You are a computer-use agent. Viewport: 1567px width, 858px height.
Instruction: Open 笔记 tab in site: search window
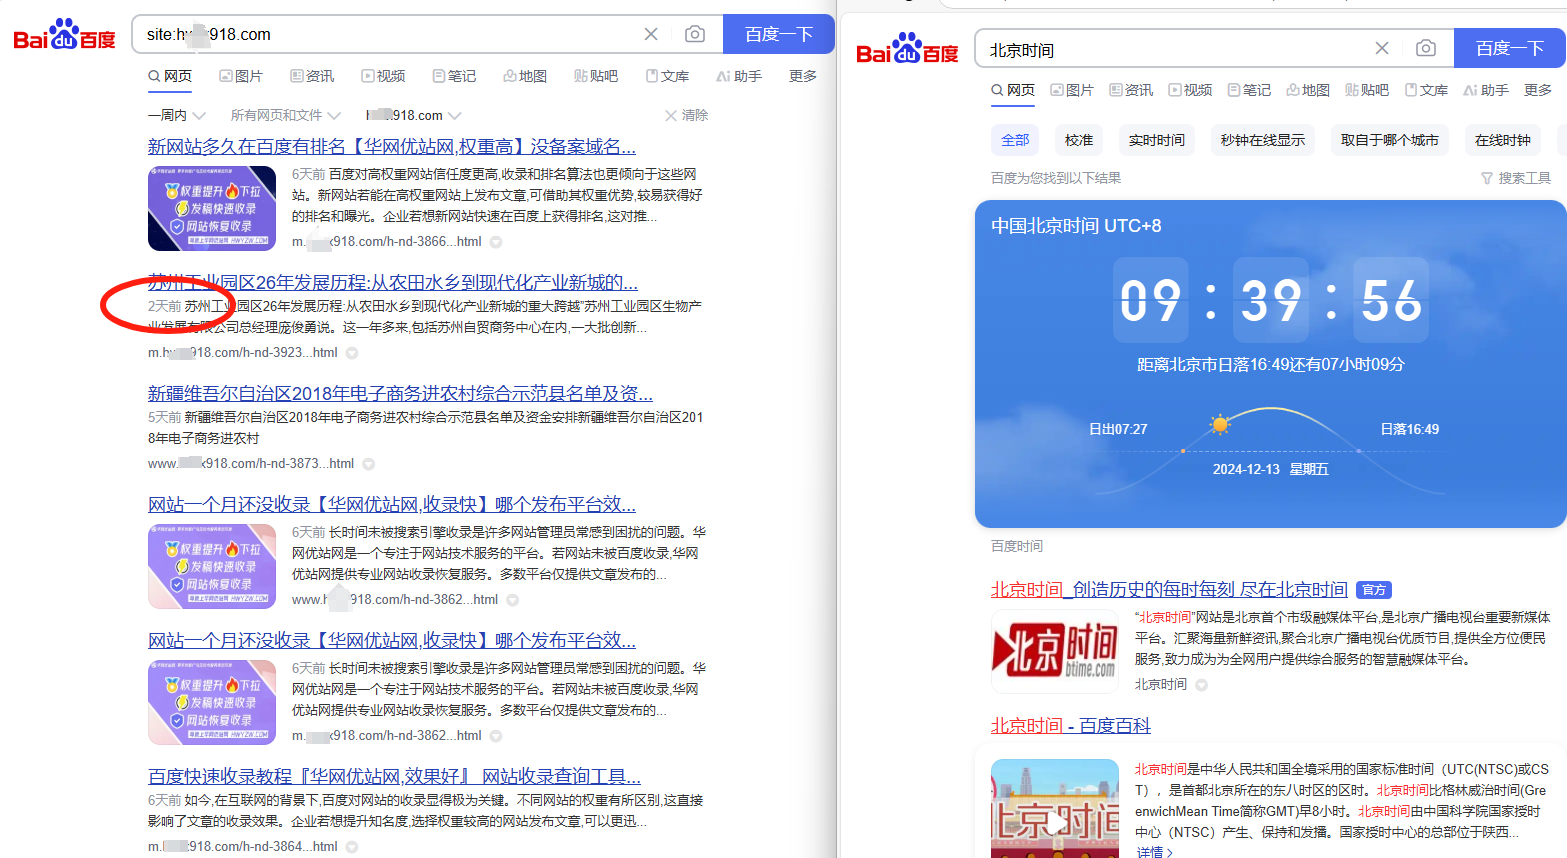tap(454, 76)
